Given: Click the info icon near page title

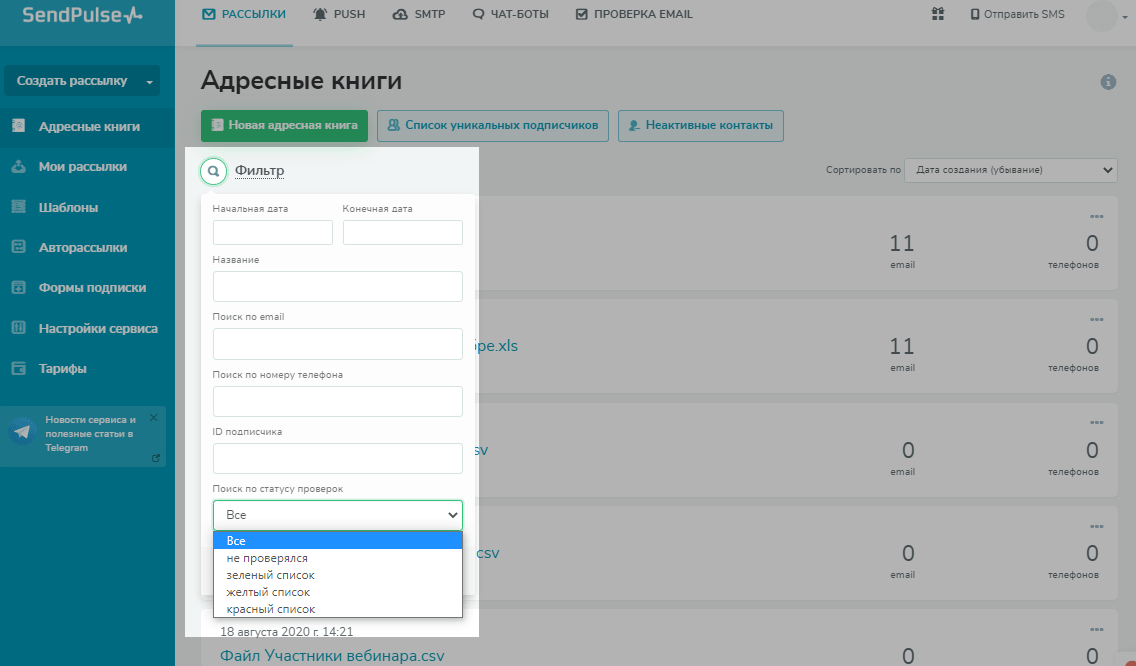Looking at the screenshot, I should pyautogui.click(x=1108, y=82).
